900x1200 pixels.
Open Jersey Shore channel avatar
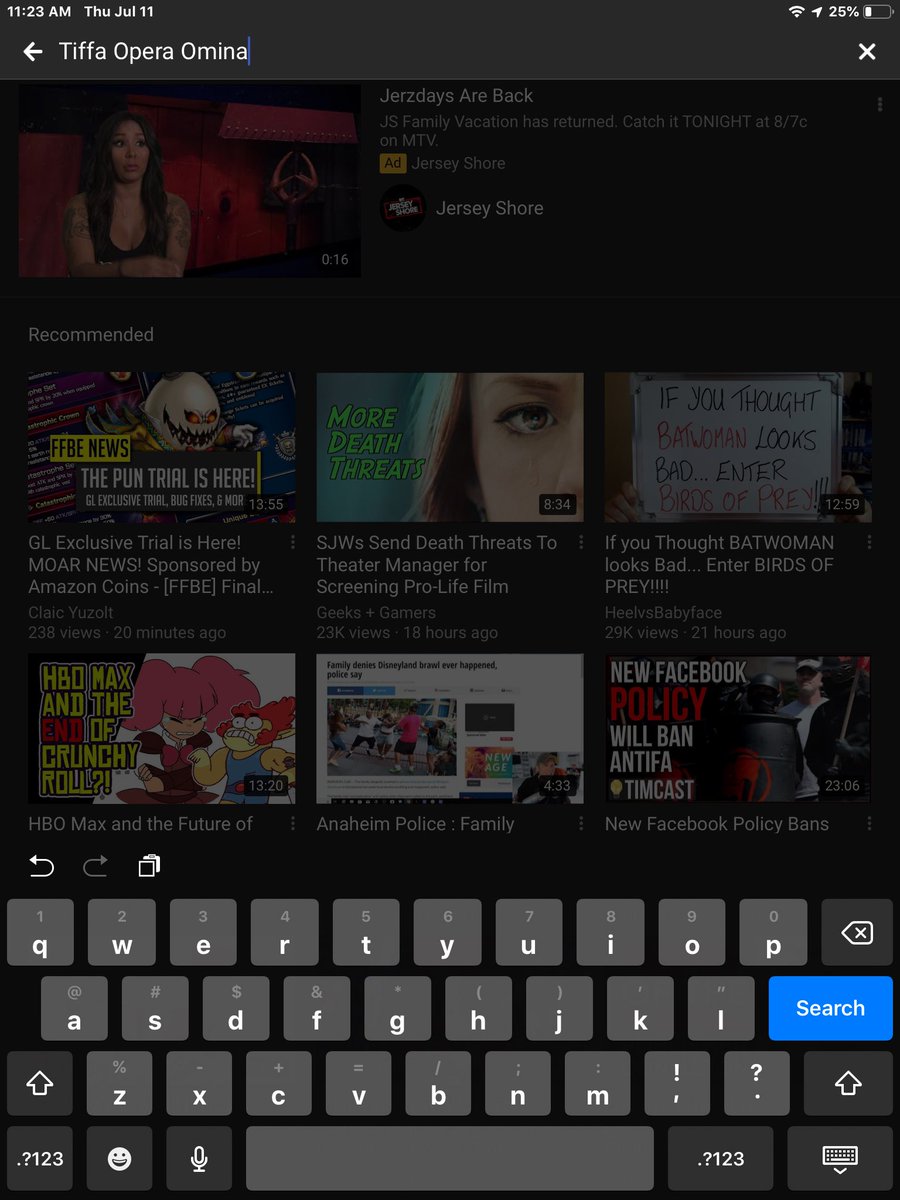[403, 208]
